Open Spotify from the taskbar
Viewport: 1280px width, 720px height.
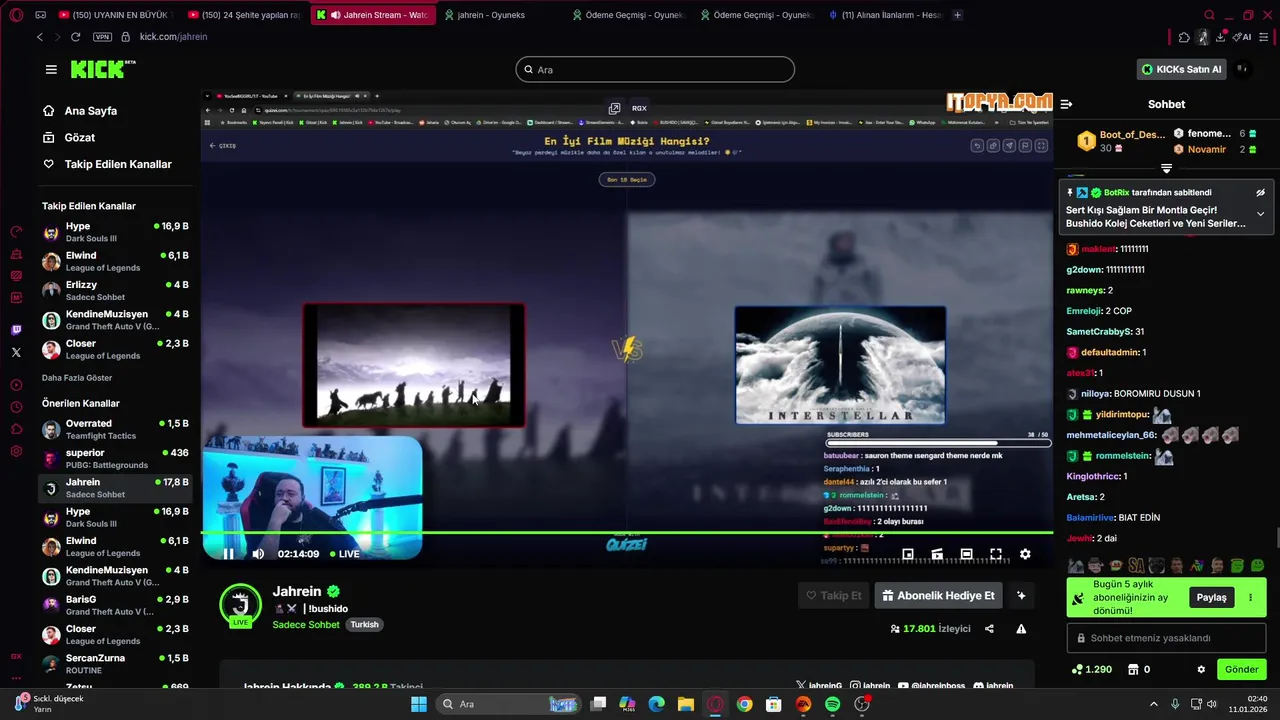point(833,704)
